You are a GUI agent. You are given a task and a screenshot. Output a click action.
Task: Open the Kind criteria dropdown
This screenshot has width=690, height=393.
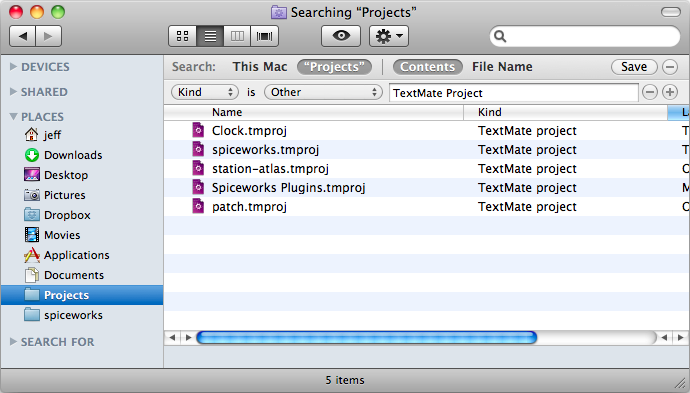pos(205,92)
